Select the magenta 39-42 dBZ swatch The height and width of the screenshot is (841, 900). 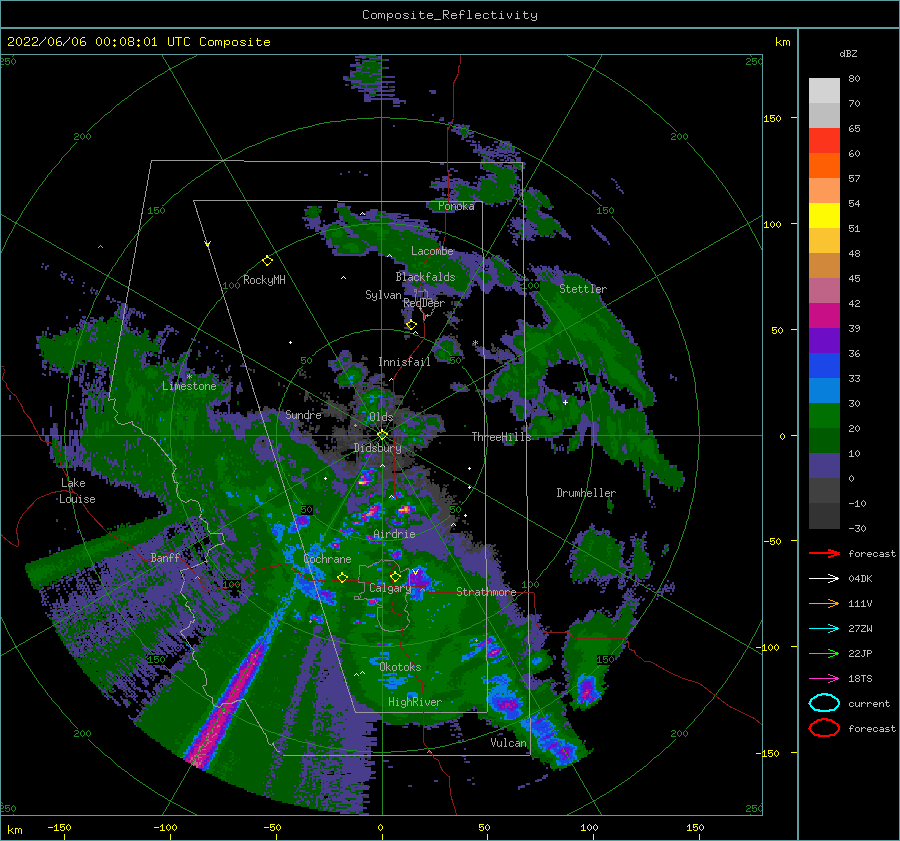pos(824,315)
